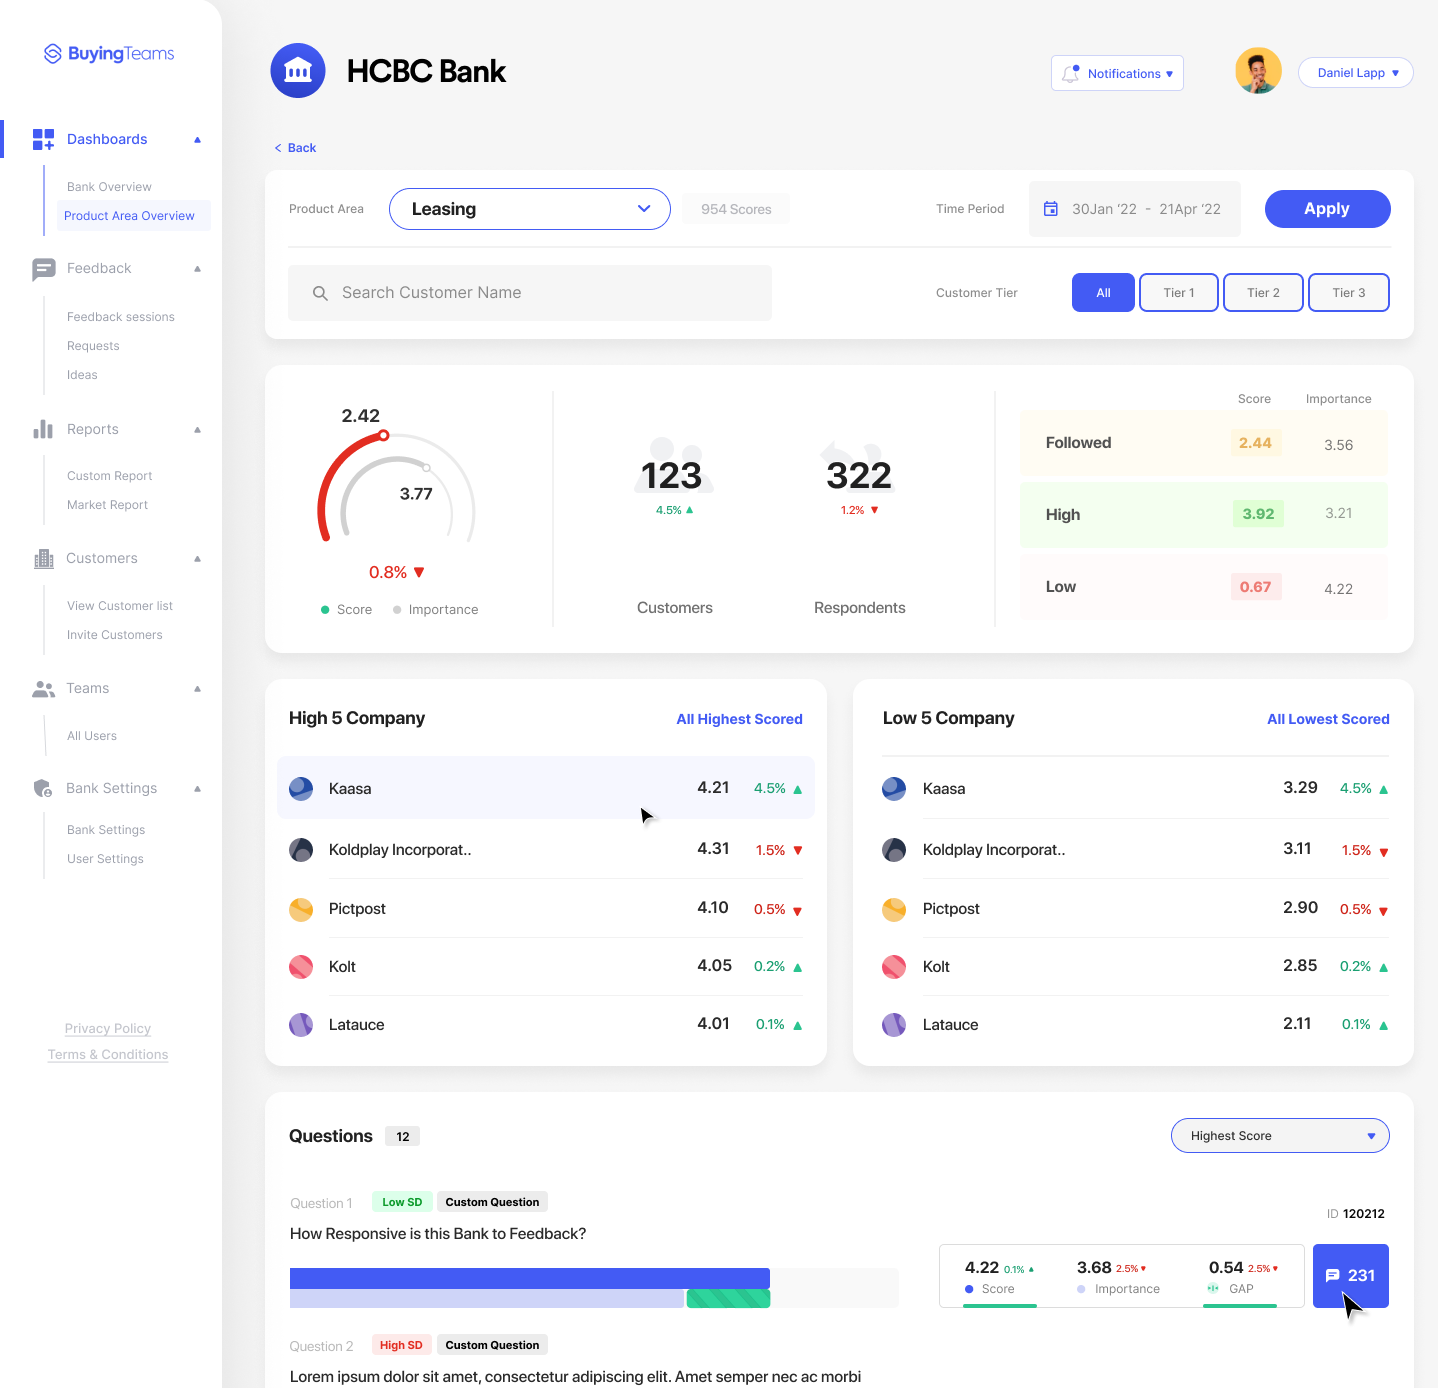The width and height of the screenshot is (1438, 1388).
Task: Click Latauce avatar in High 5 Company
Action: click(301, 1025)
